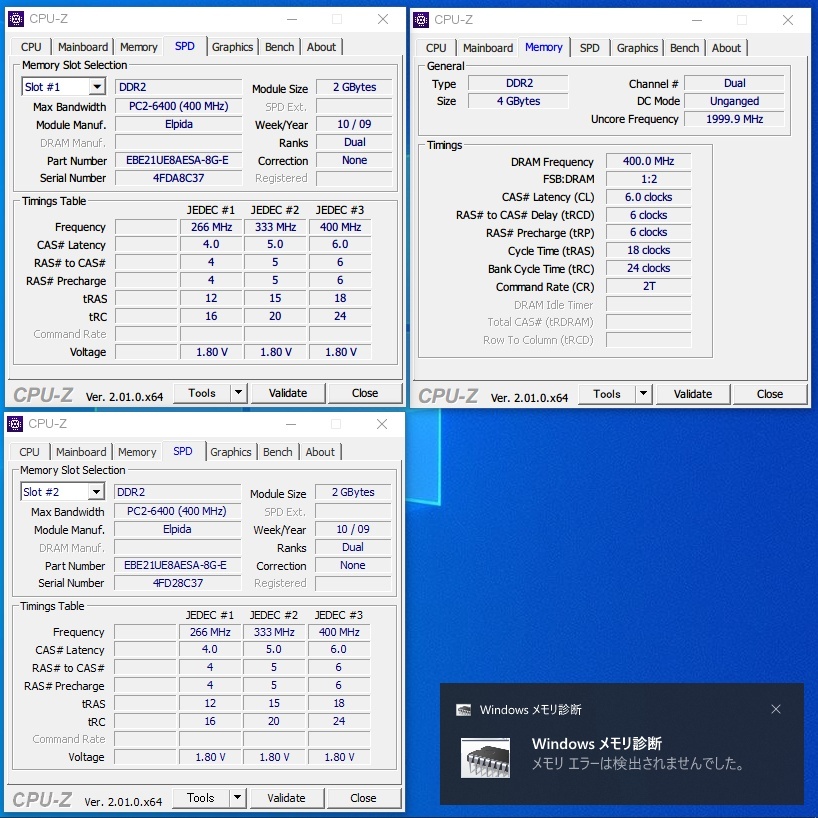The image size is (818, 818).
Task: Click DC Mode value Unganged
Action: [x=734, y=101]
